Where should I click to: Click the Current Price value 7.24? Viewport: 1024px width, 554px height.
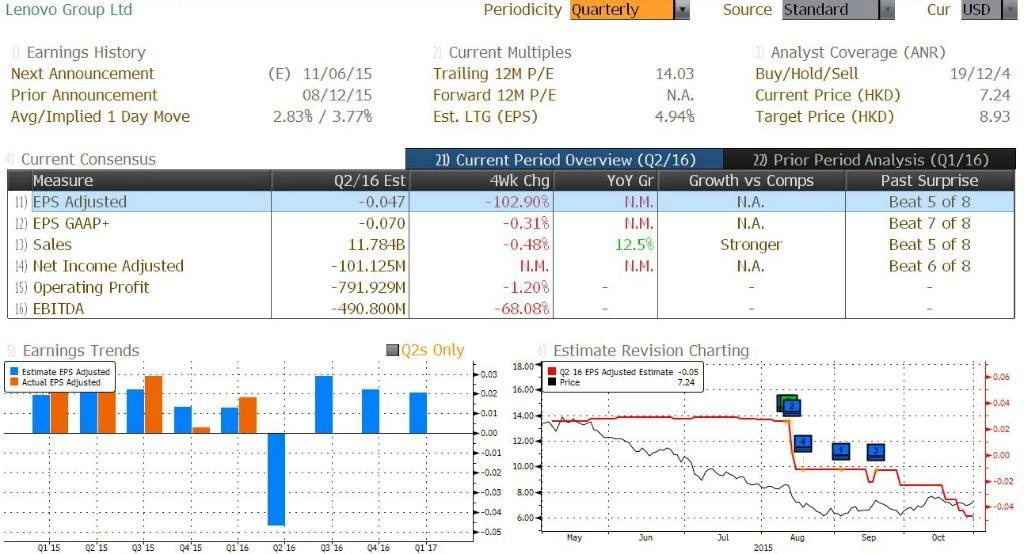(x=995, y=95)
